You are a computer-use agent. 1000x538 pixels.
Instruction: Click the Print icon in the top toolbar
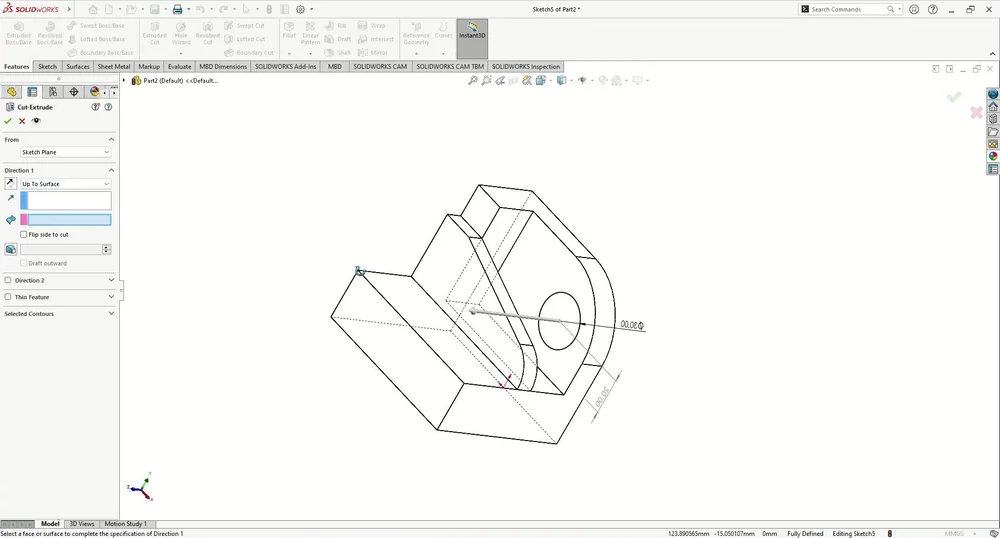(x=177, y=9)
